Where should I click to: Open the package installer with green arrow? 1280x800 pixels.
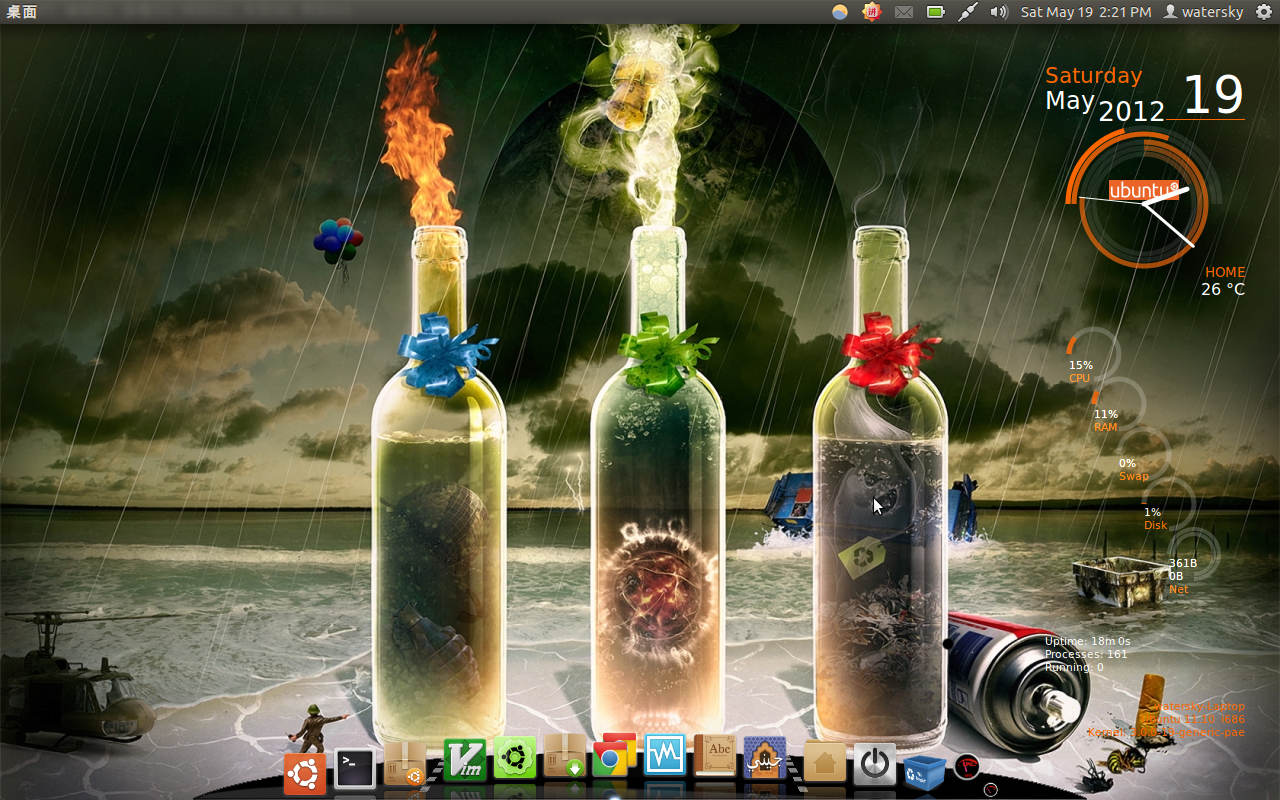point(565,756)
